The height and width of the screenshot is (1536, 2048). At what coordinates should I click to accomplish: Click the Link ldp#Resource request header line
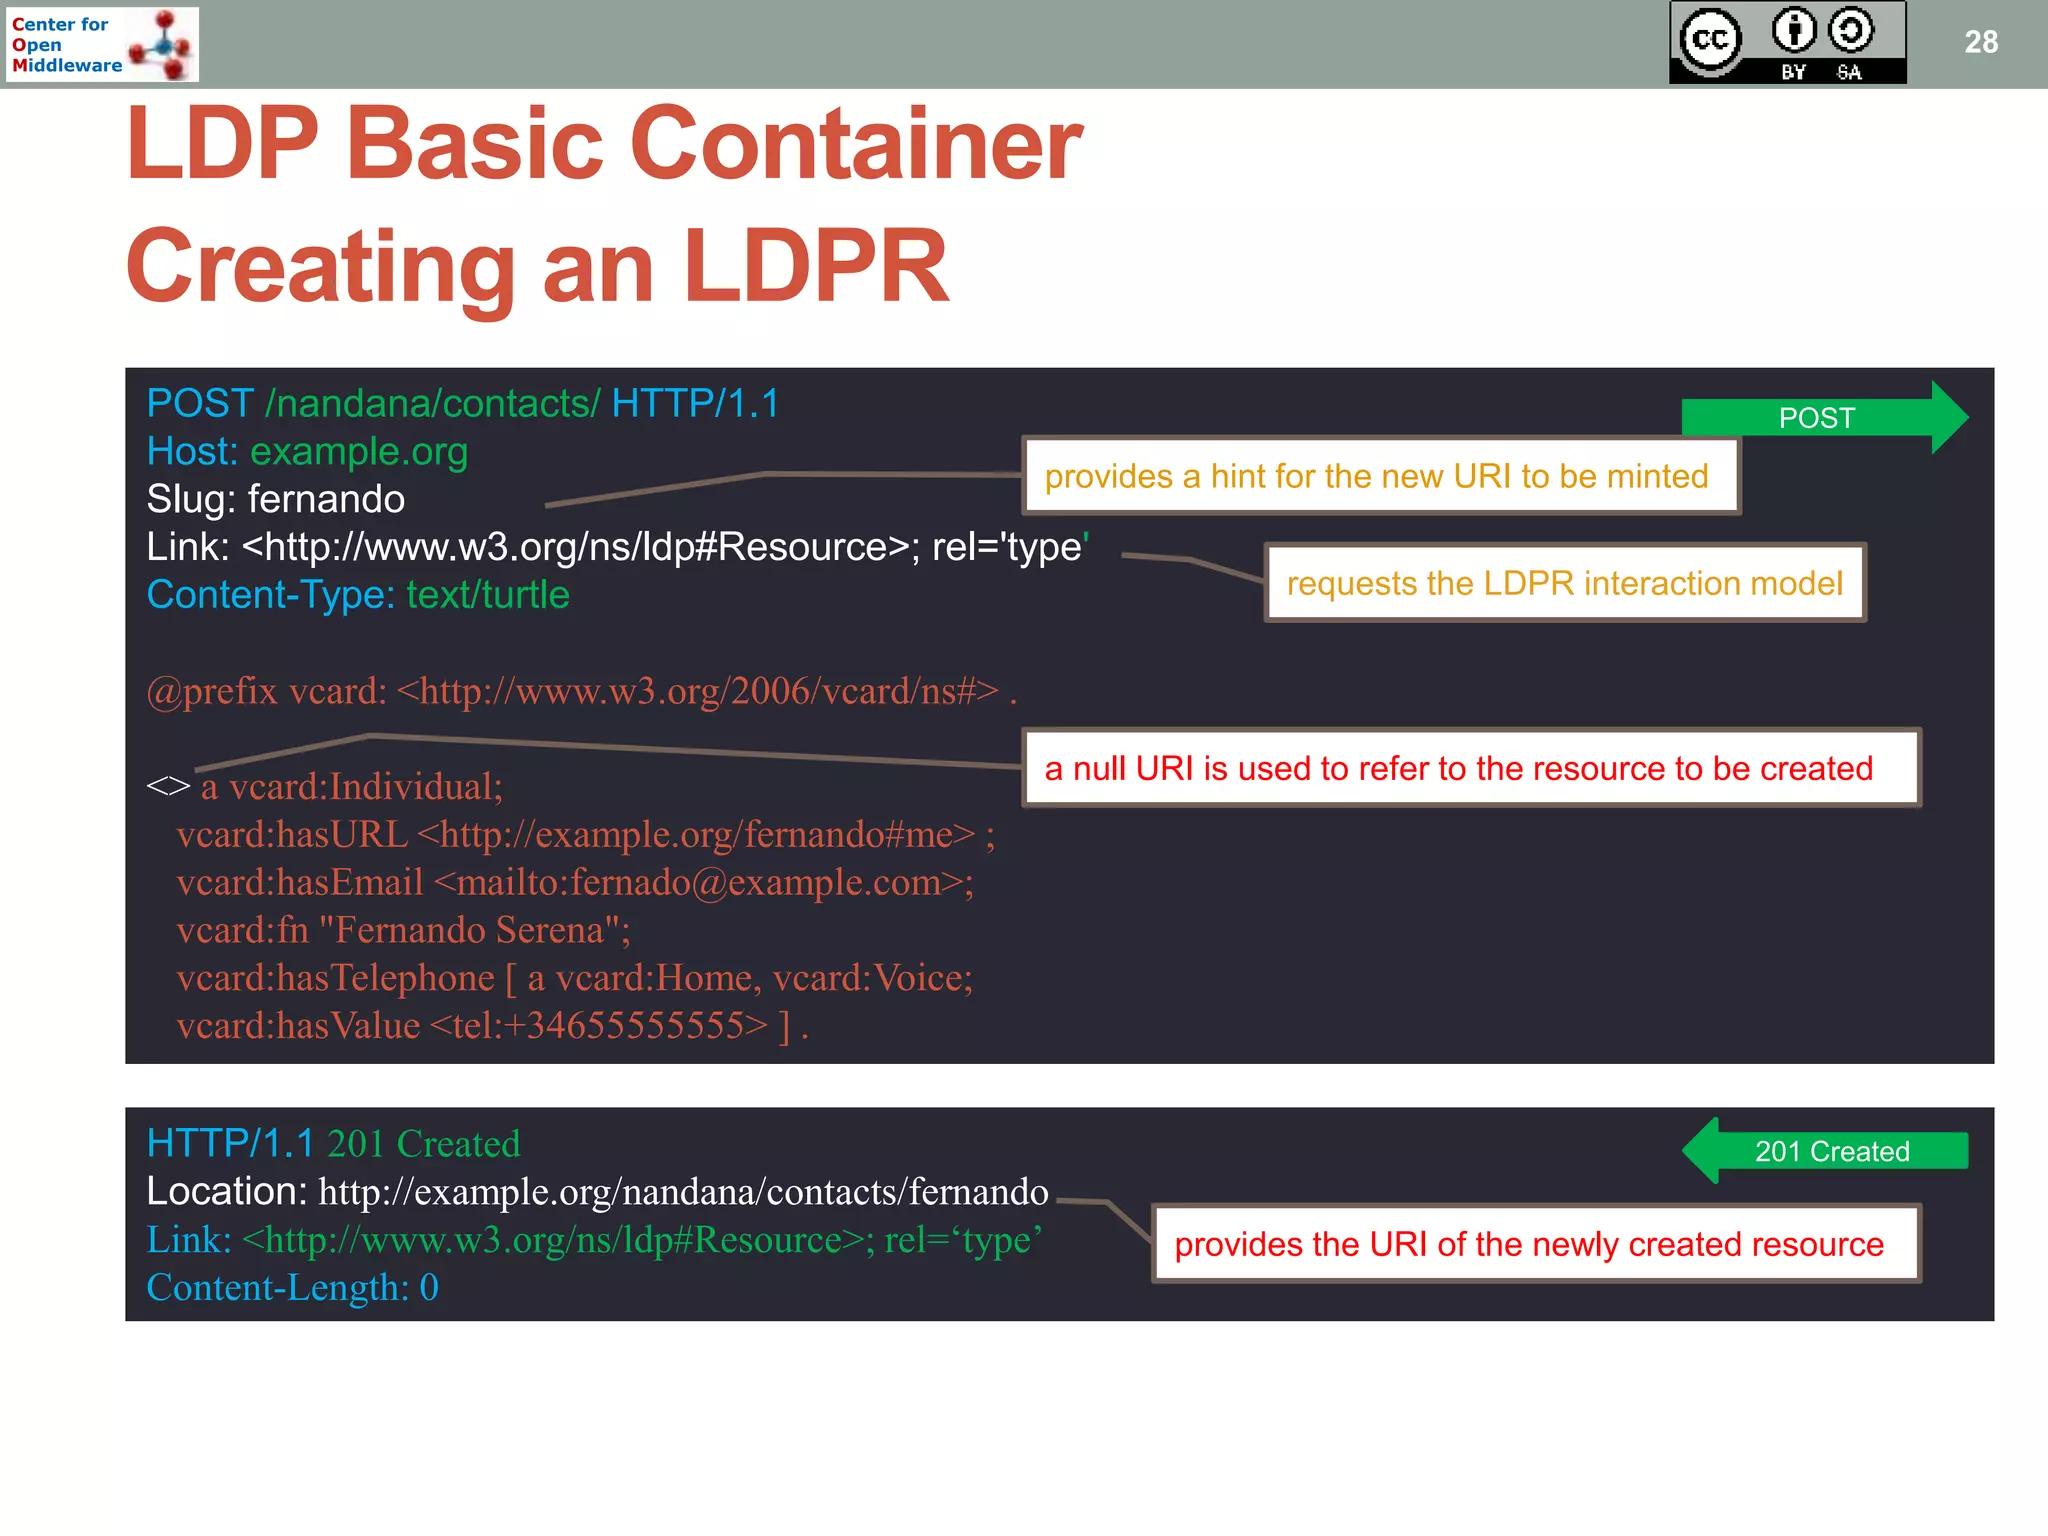tap(617, 547)
